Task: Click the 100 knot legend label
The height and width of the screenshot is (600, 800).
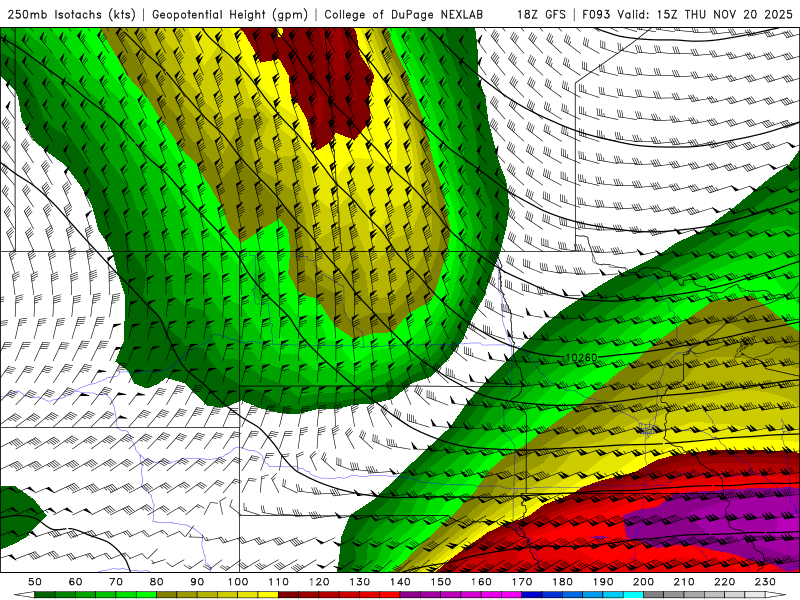Action: [x=238, y=582]
